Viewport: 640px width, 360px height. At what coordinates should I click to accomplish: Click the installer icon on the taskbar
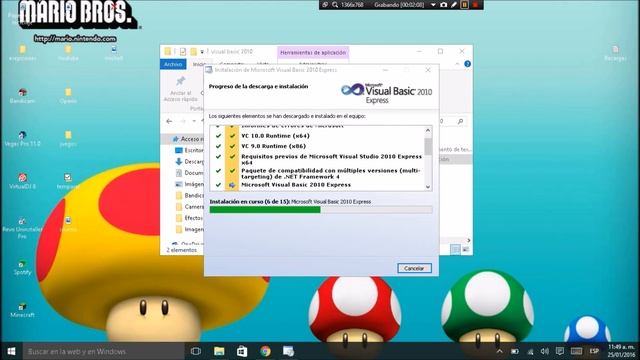coord(289,351)
